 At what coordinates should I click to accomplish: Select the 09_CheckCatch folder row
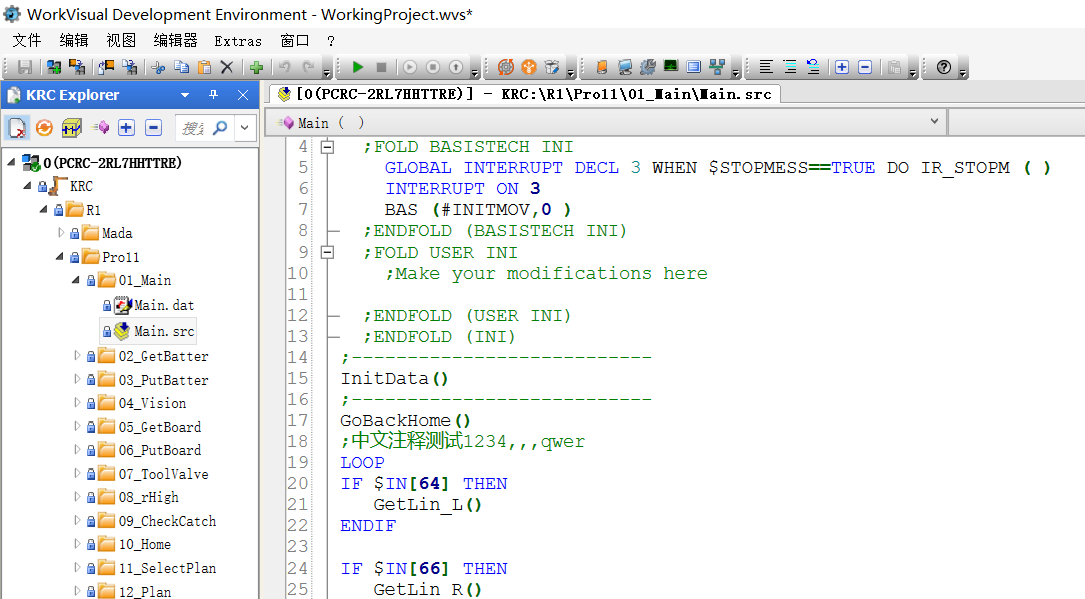[x=167, y=521]
